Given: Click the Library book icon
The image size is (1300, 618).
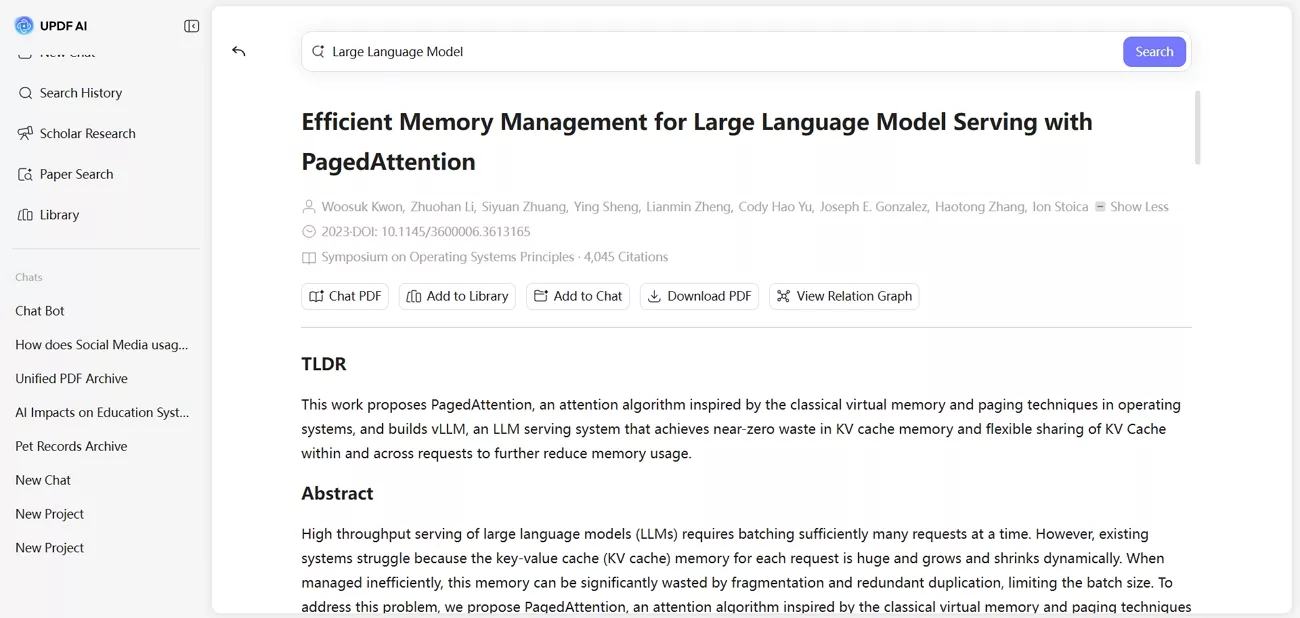Looking at the screenshot, I should (x=26, y=215).
